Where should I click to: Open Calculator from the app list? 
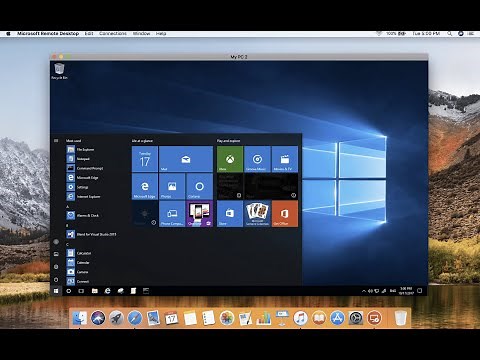tap(79, 253)
